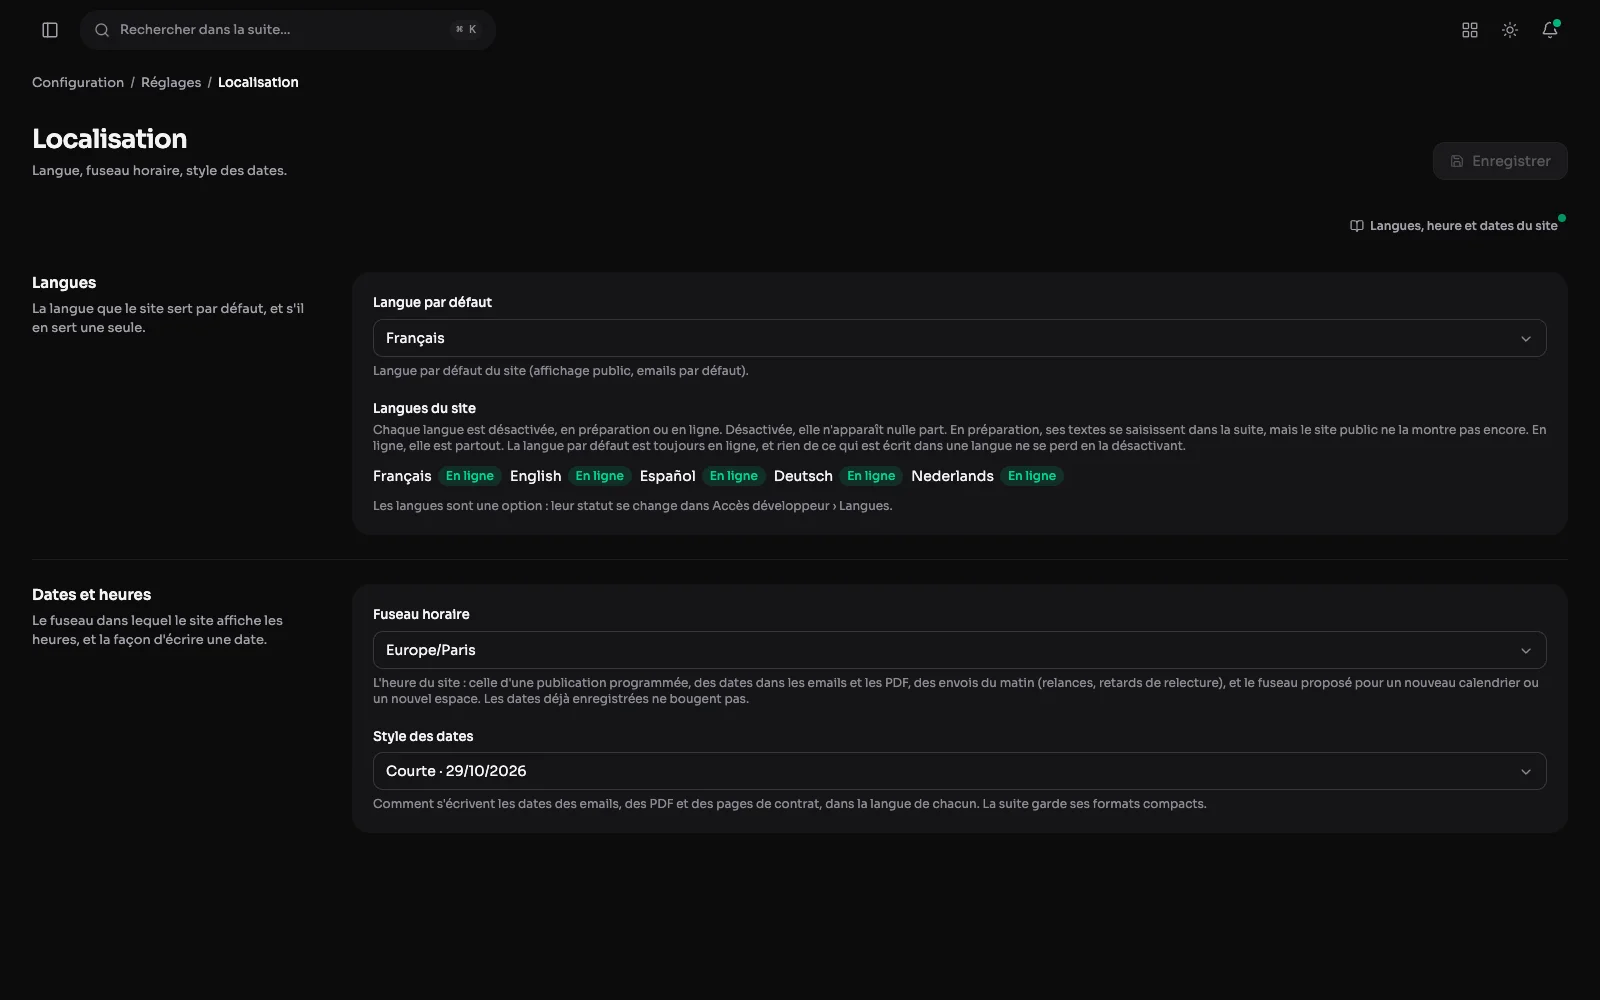The height and width of the screenshot is (1000, 1600).
Task: Open the Style des dates dropdown
Action: click(960, 771)
